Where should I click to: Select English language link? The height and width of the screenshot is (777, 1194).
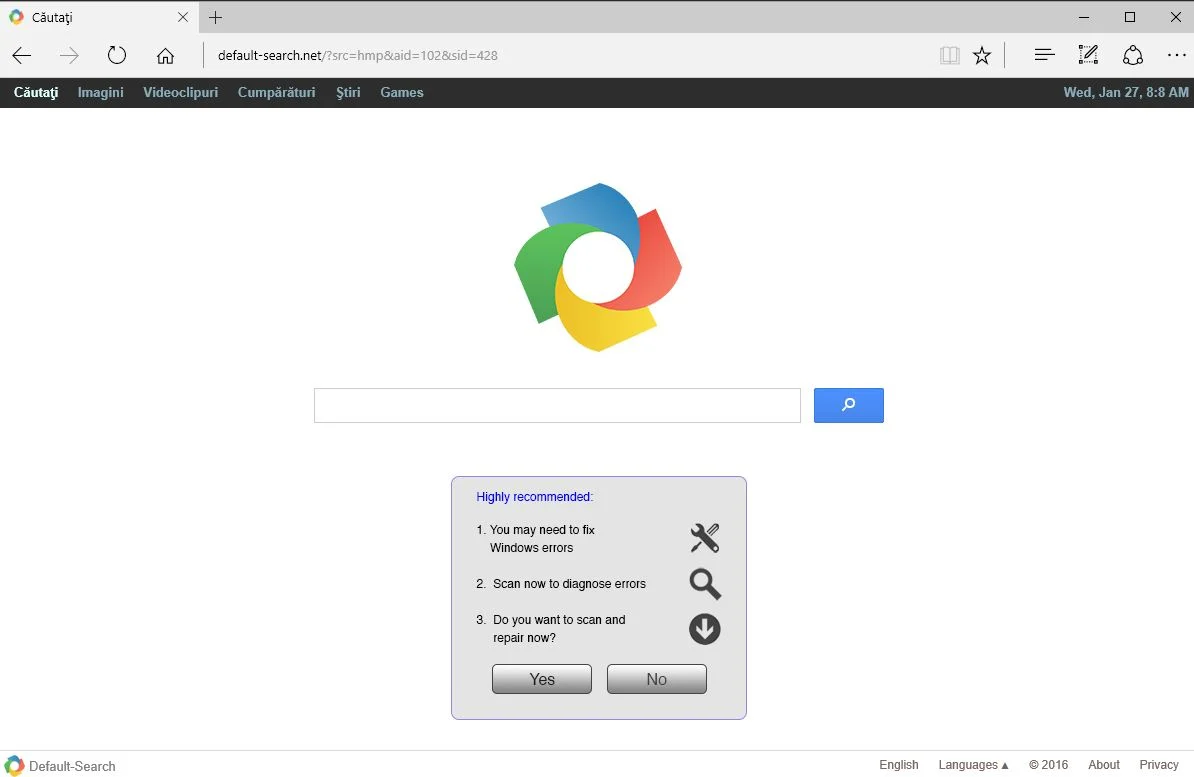coord(899,765)
